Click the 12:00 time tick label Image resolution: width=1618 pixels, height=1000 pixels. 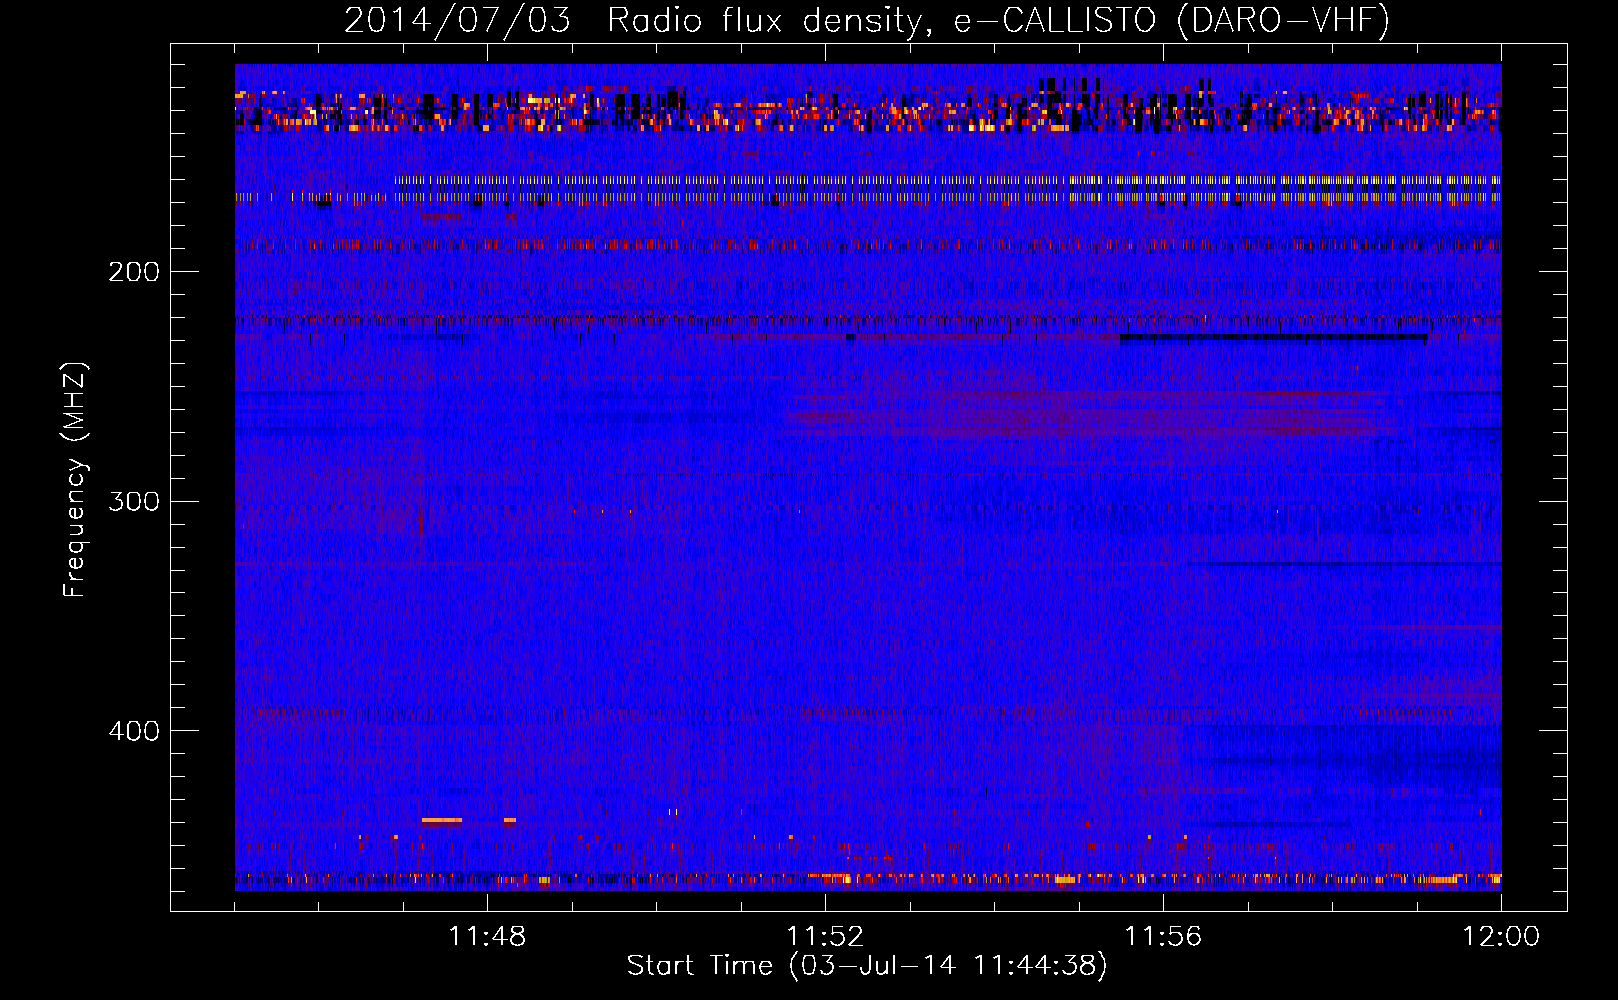click(x=1501, y=937)
